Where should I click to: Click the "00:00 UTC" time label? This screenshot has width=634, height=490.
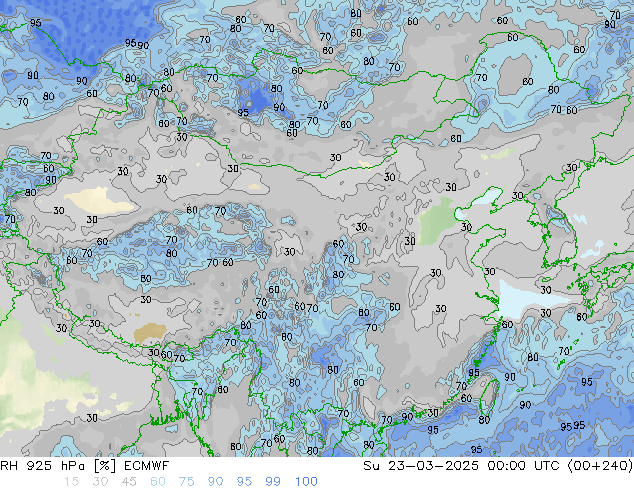(524, 466)
